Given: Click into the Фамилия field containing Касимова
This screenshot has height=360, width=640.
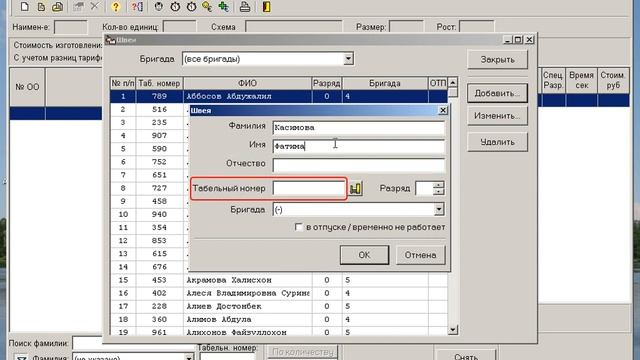Looking at the screenshot, I should (x=358, y=128).
